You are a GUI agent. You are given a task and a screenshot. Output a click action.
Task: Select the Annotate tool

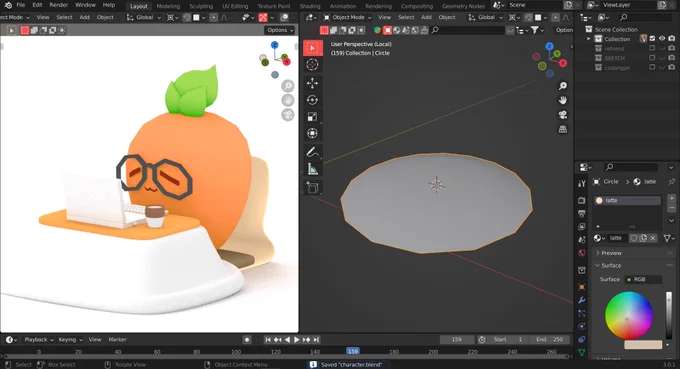click(312, 152)
